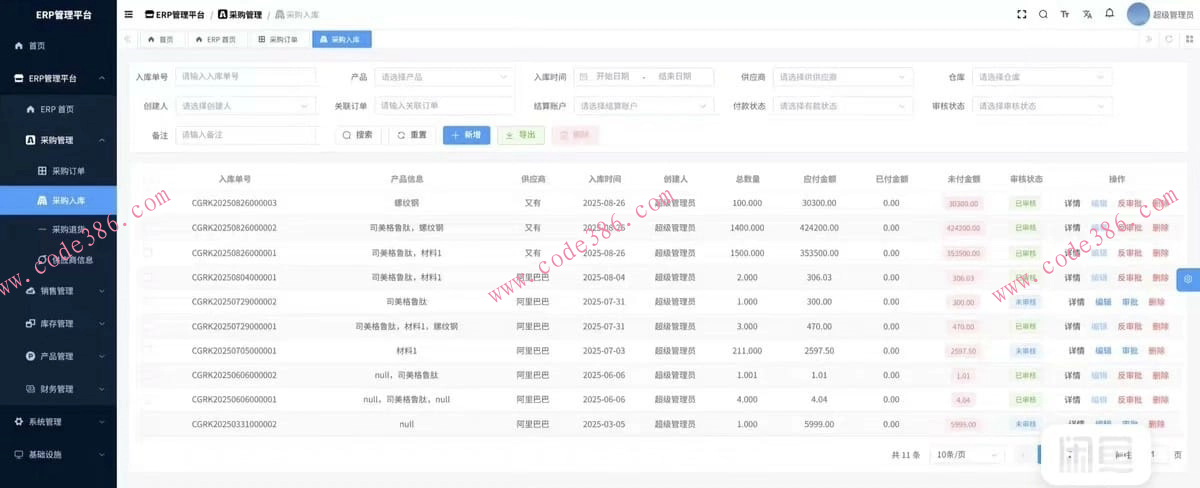The image size is (1200, 488).
Task: Click the 螺纹钢 product cell
Action: pyautogui.click(x=406, y=203)
